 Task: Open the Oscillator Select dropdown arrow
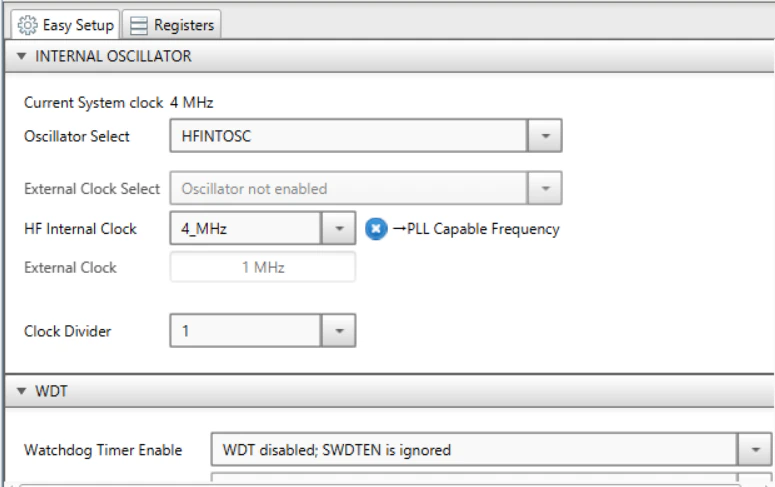(545, 135)
